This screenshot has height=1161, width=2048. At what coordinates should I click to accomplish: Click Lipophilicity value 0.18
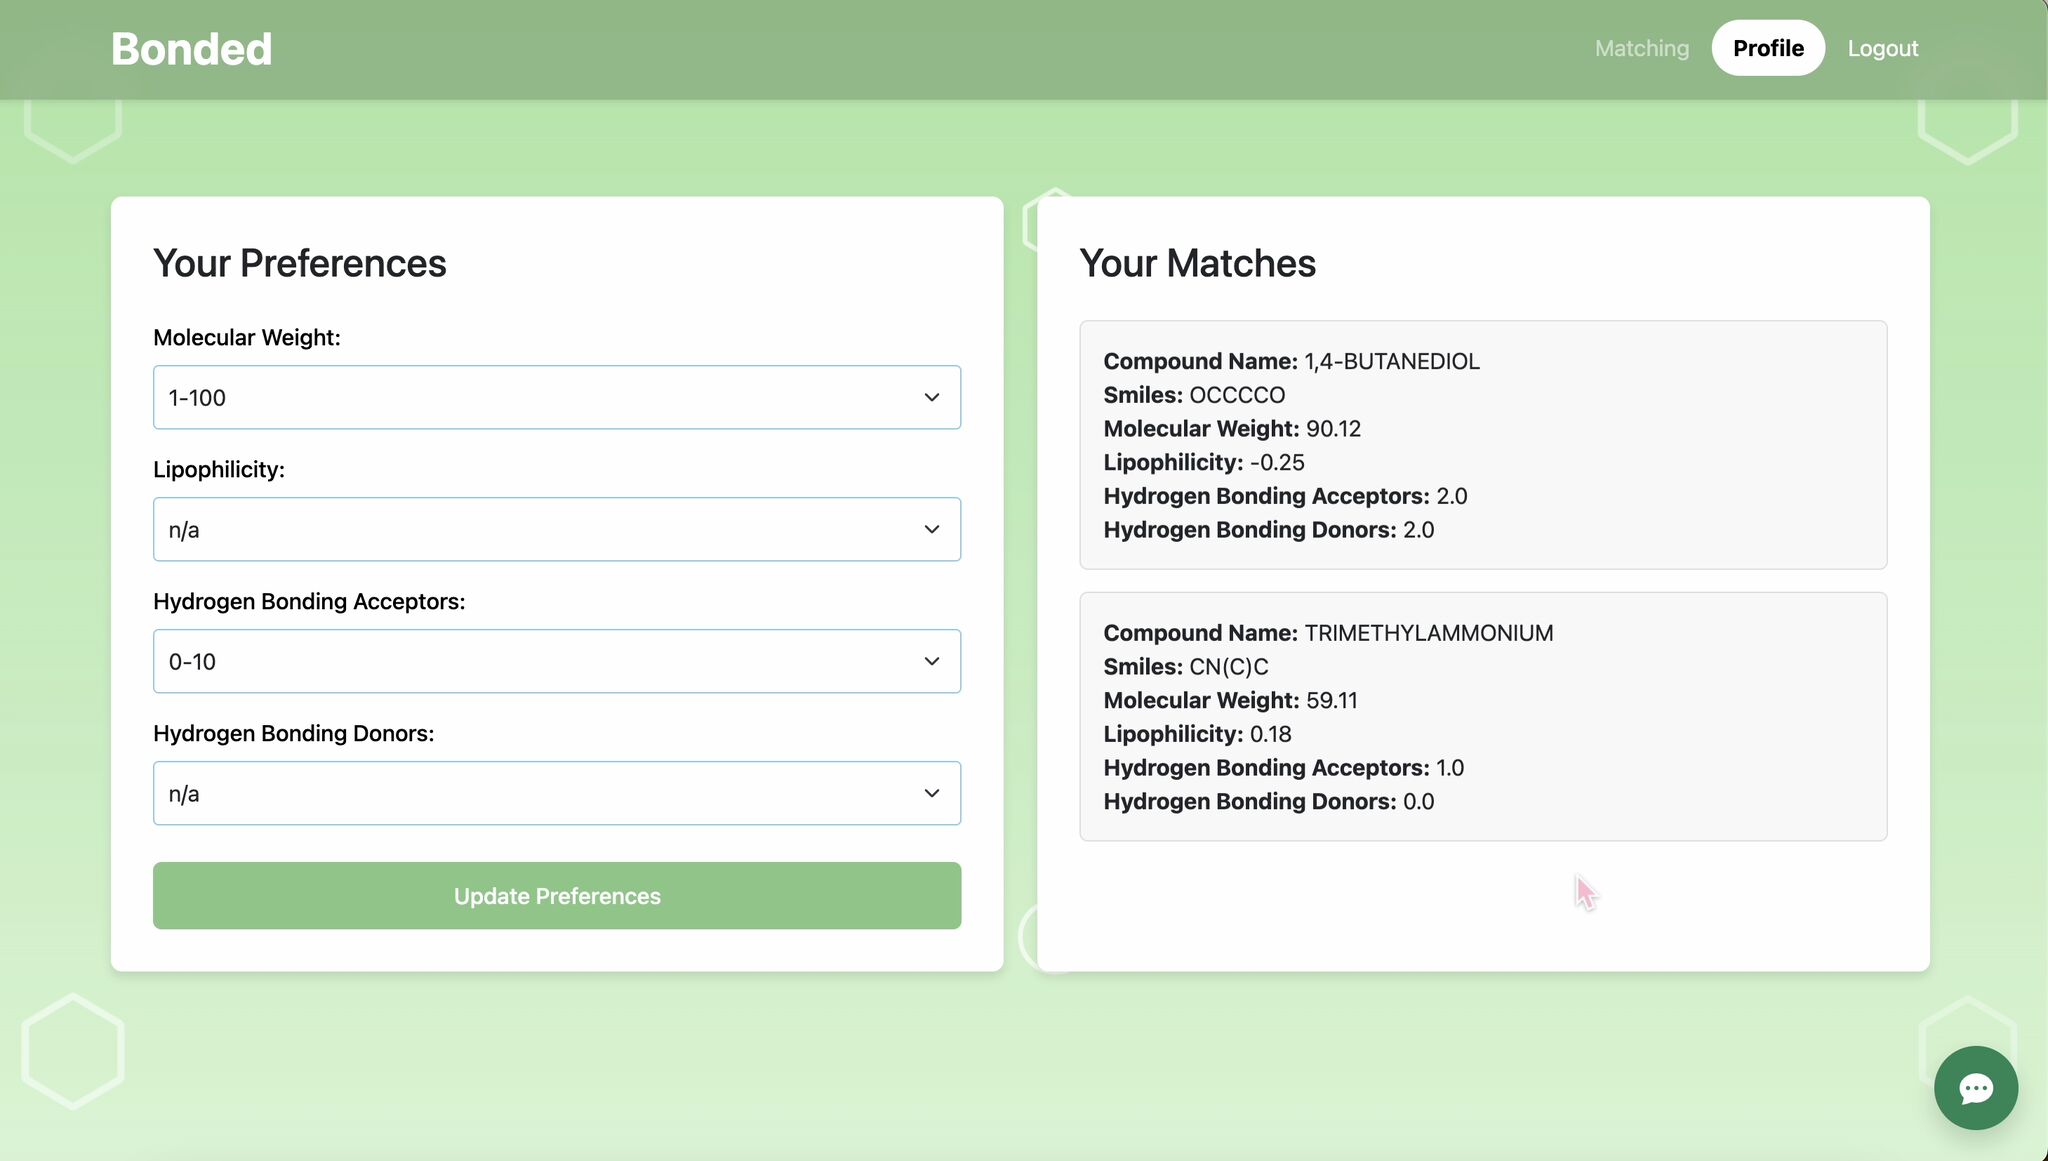point(1271,735)
